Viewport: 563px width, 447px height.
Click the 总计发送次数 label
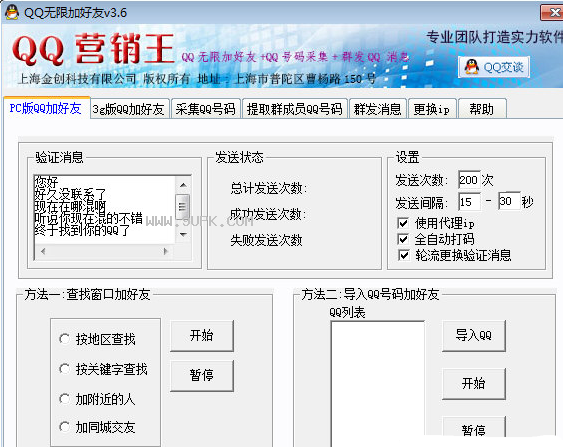[x=269, y=188]
